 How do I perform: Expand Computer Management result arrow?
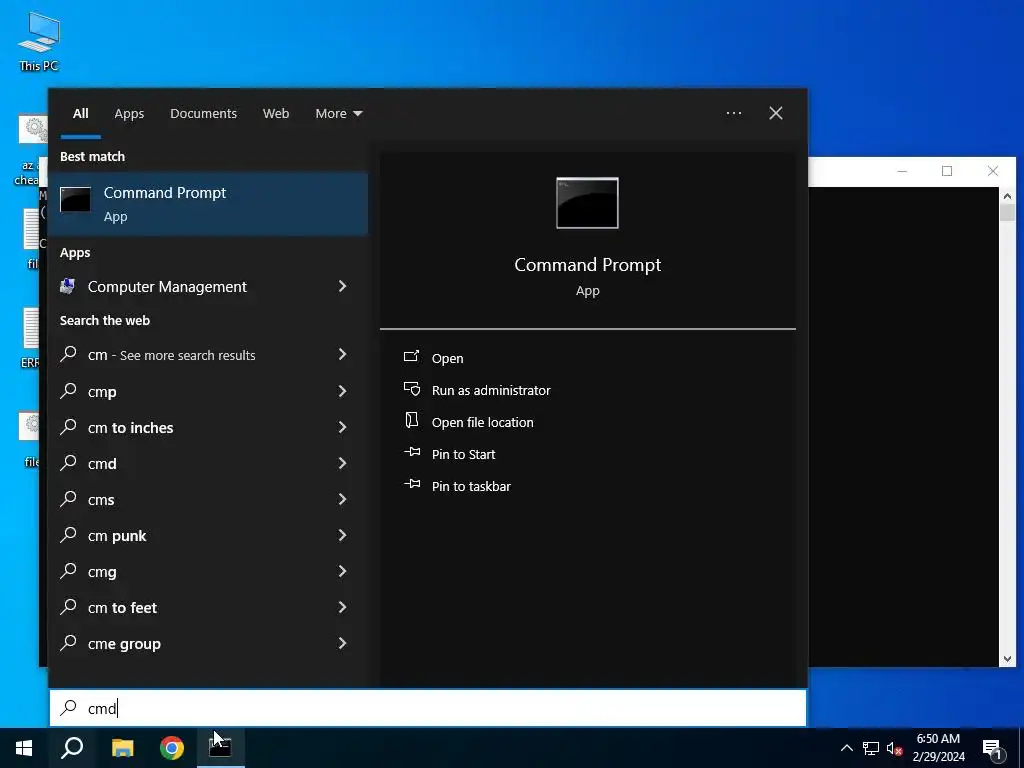[342, 286]
